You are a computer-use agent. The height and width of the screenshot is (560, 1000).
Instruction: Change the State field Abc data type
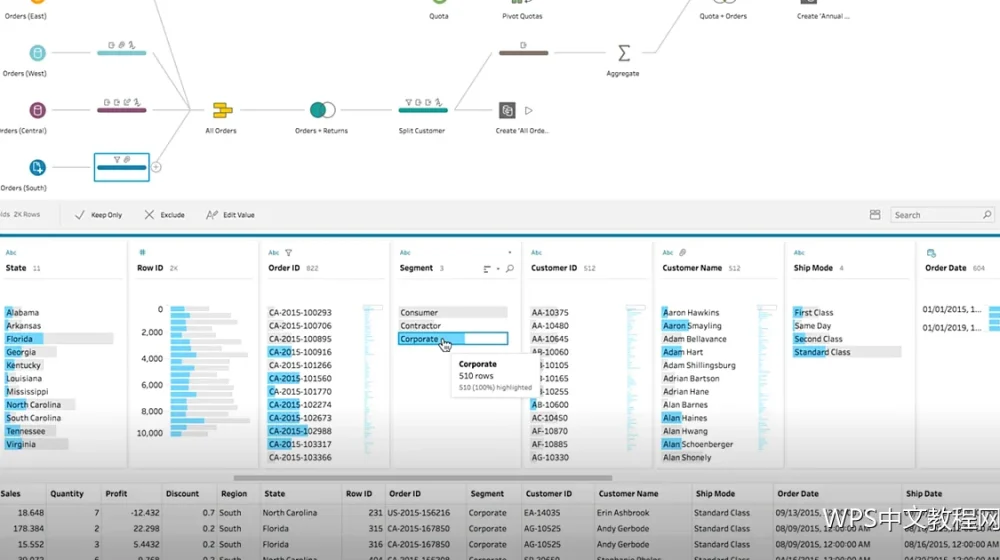(x=11, y=253)
